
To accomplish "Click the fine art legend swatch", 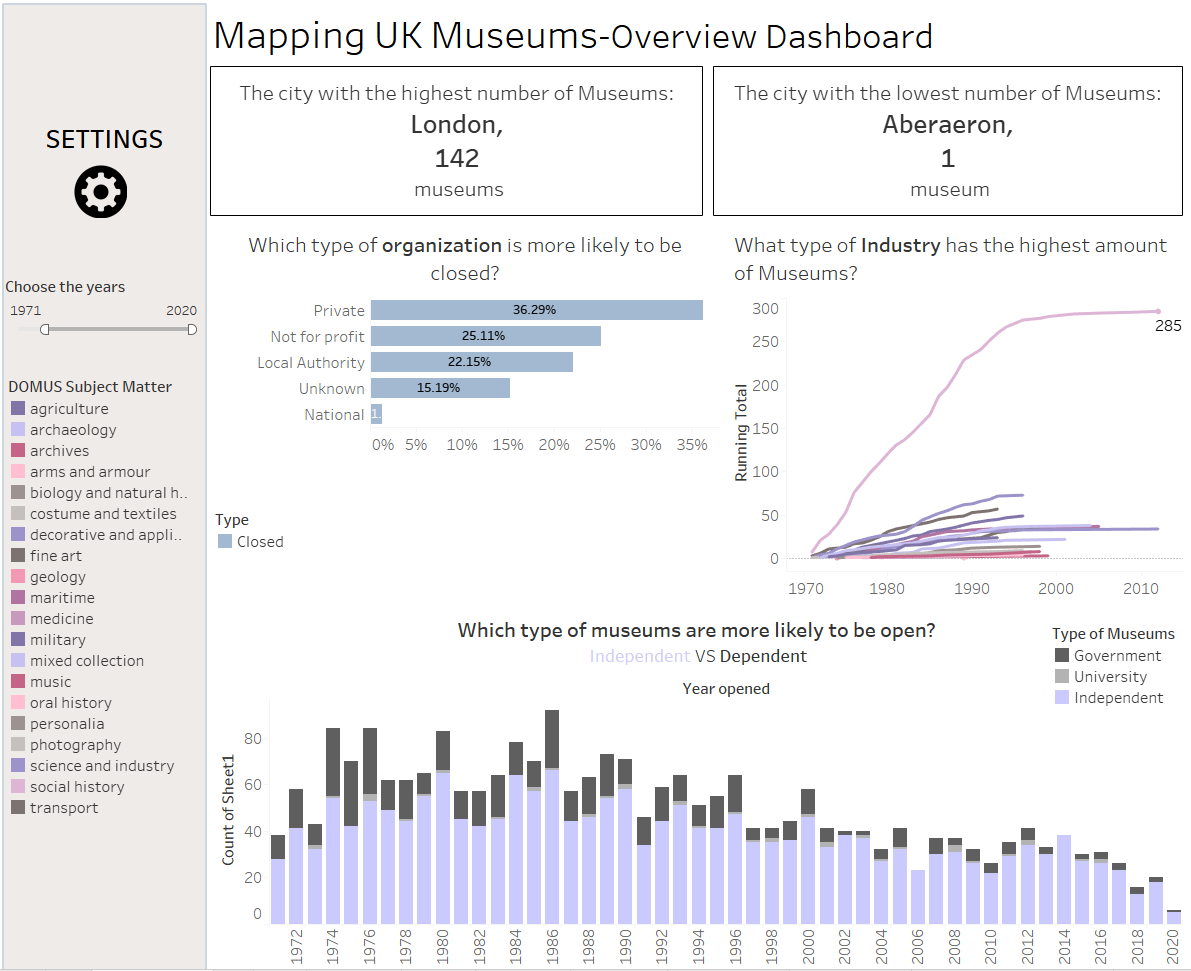I will click(18, 555).
